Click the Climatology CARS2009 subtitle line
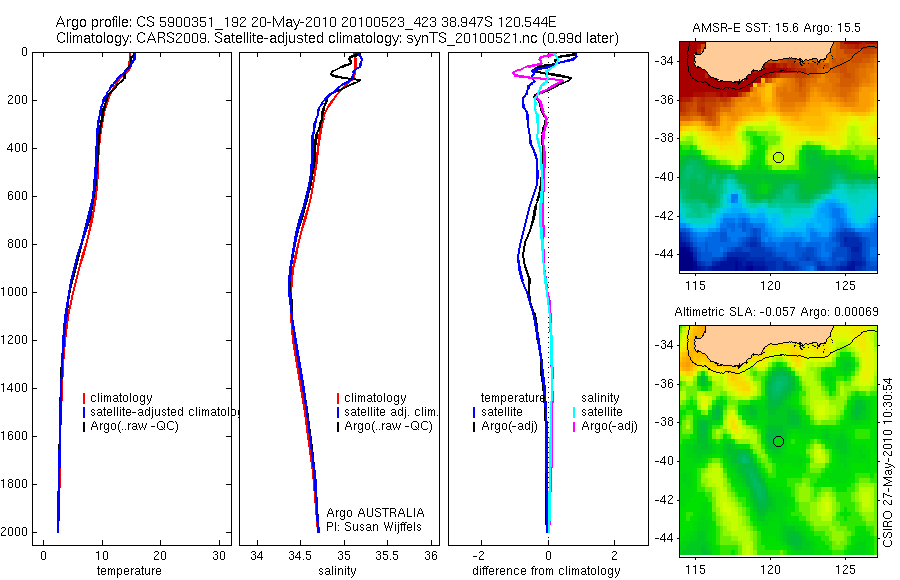The image size is (900, 580). click(x=338, y=38)
